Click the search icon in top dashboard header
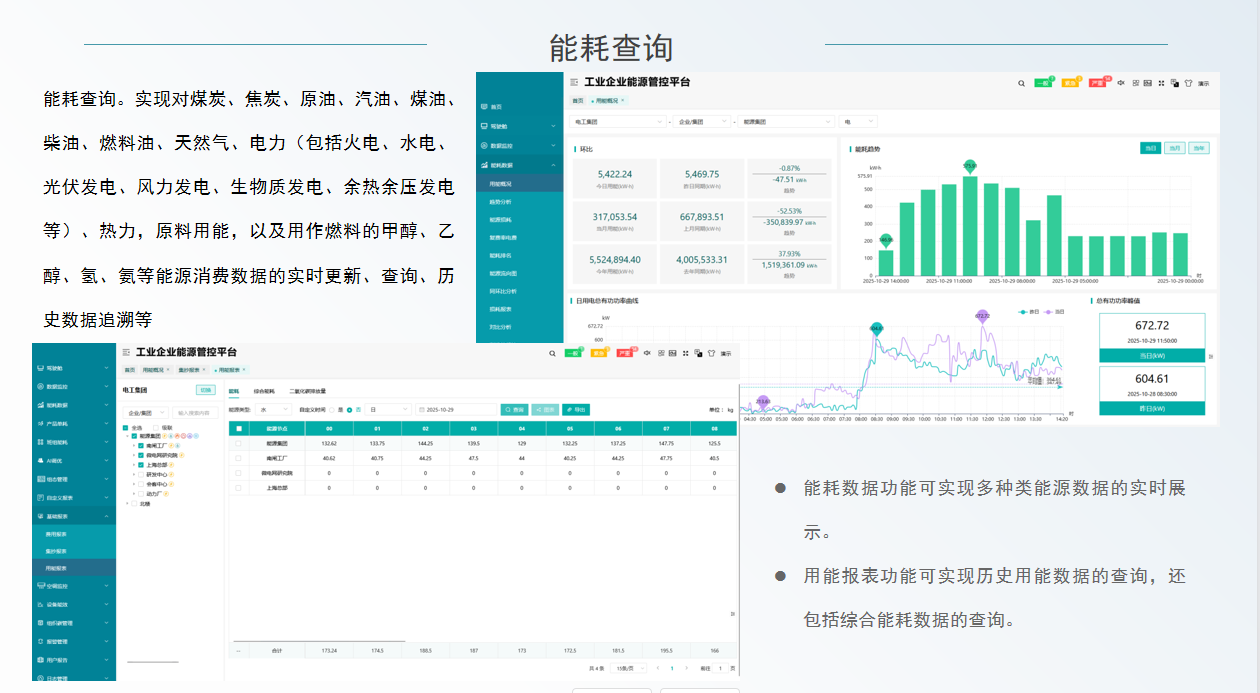Screen dimensions: 1260x693 [1020, 83]
